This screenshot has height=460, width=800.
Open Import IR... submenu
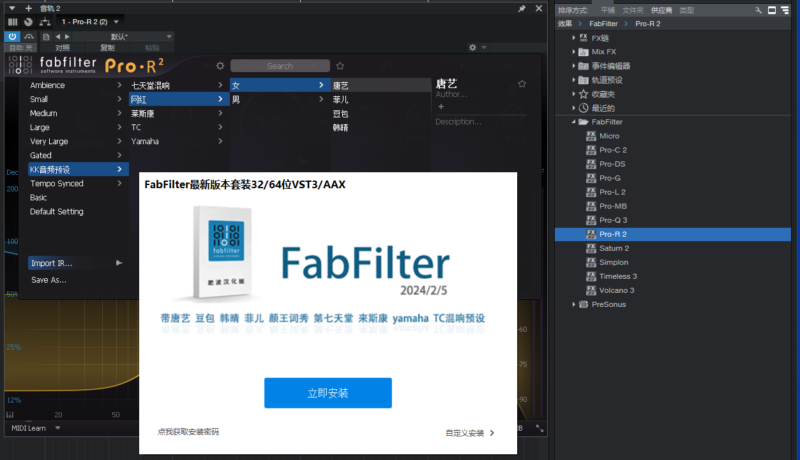pyautogui.click(x=76, y=263)
